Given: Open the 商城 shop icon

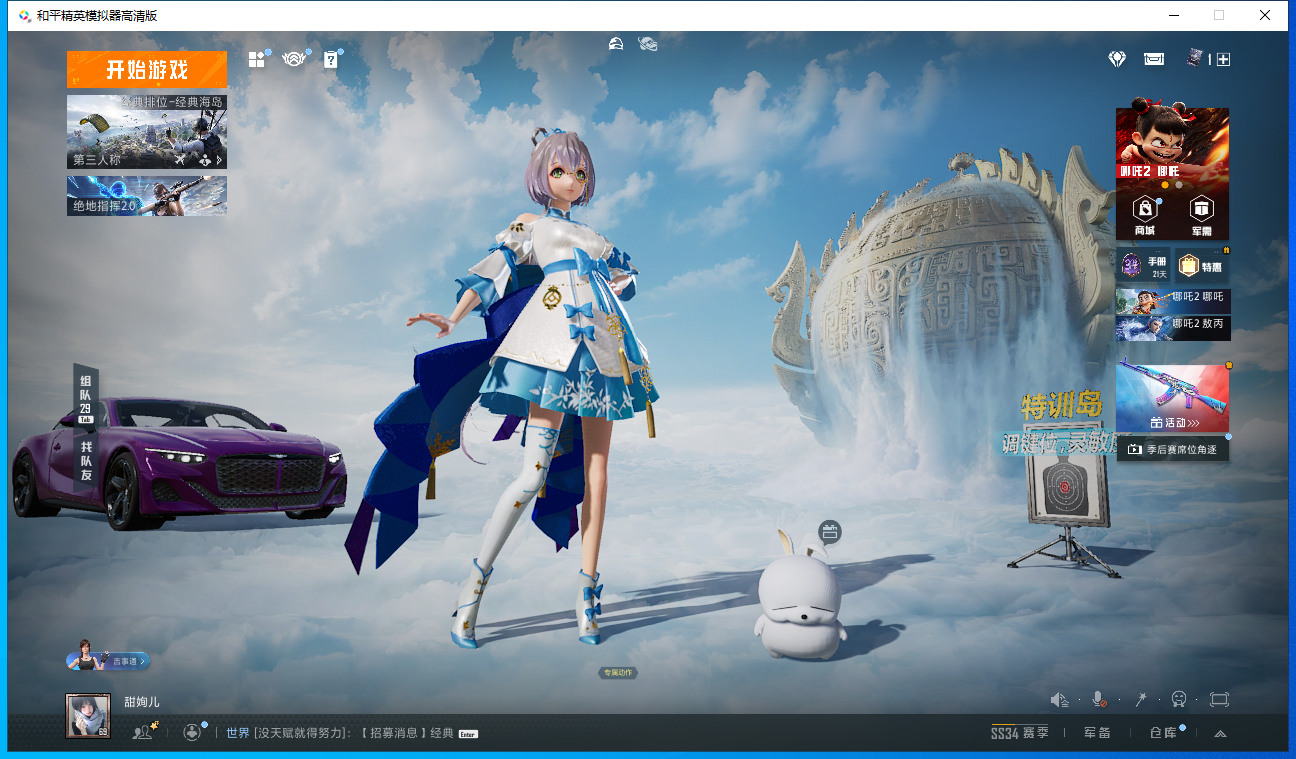Looking at the screenshot, I should [1144, 215].
